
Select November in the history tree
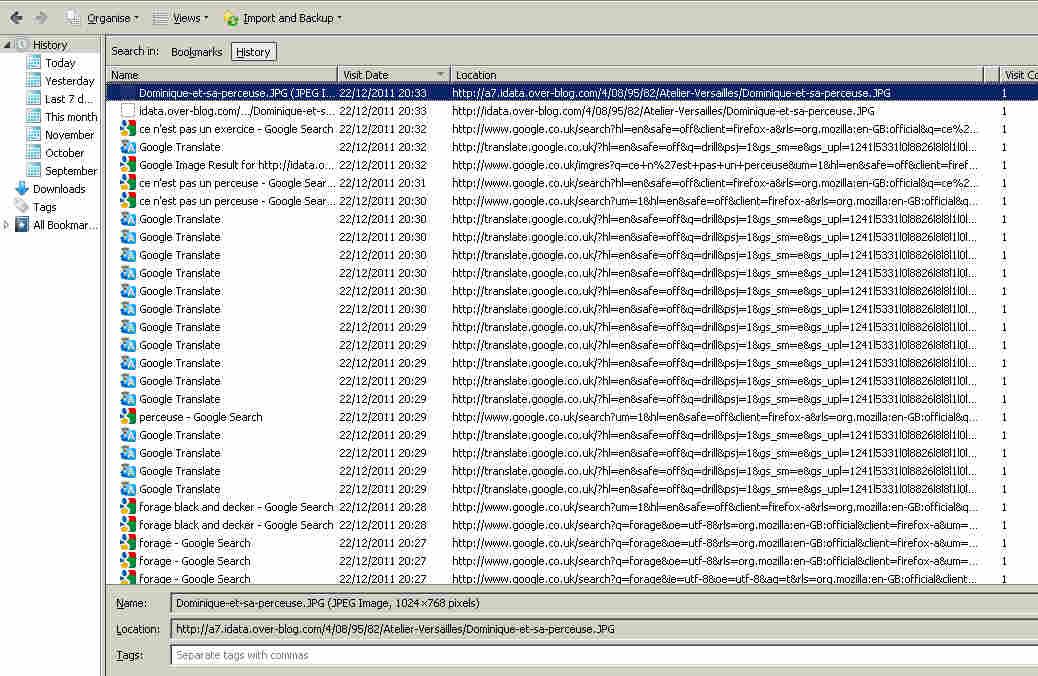[70, 135]
